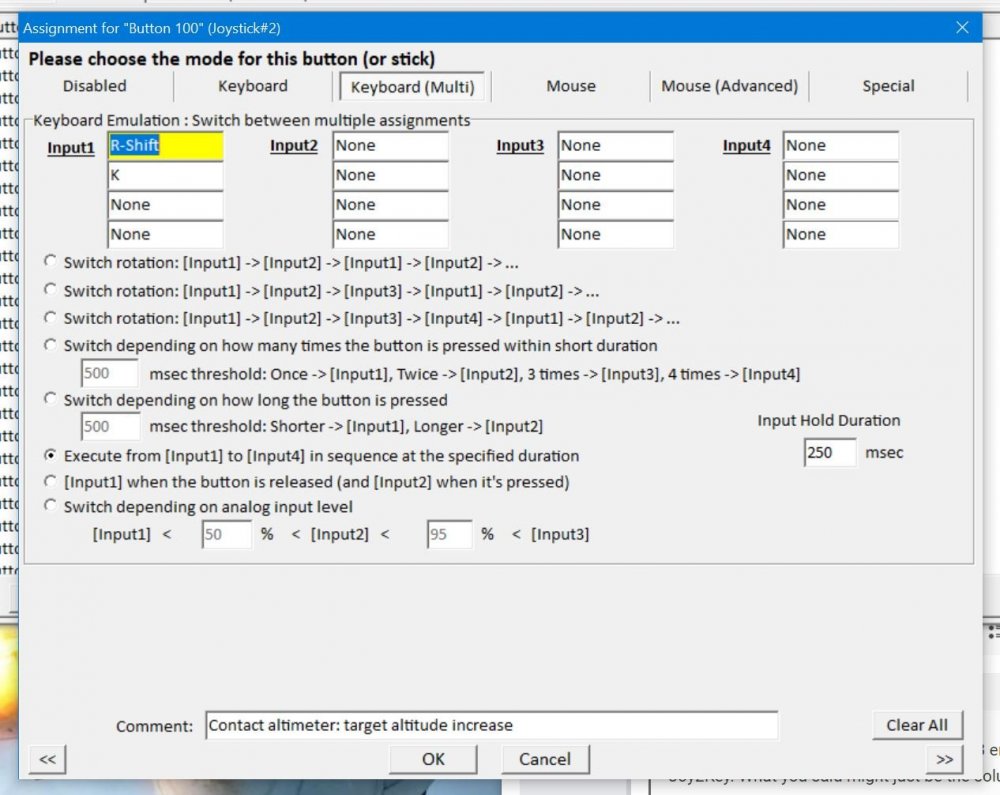Switch to the Disabled mode tab
The width and height of the screenshot is (1000, 795).
point(95,86)
